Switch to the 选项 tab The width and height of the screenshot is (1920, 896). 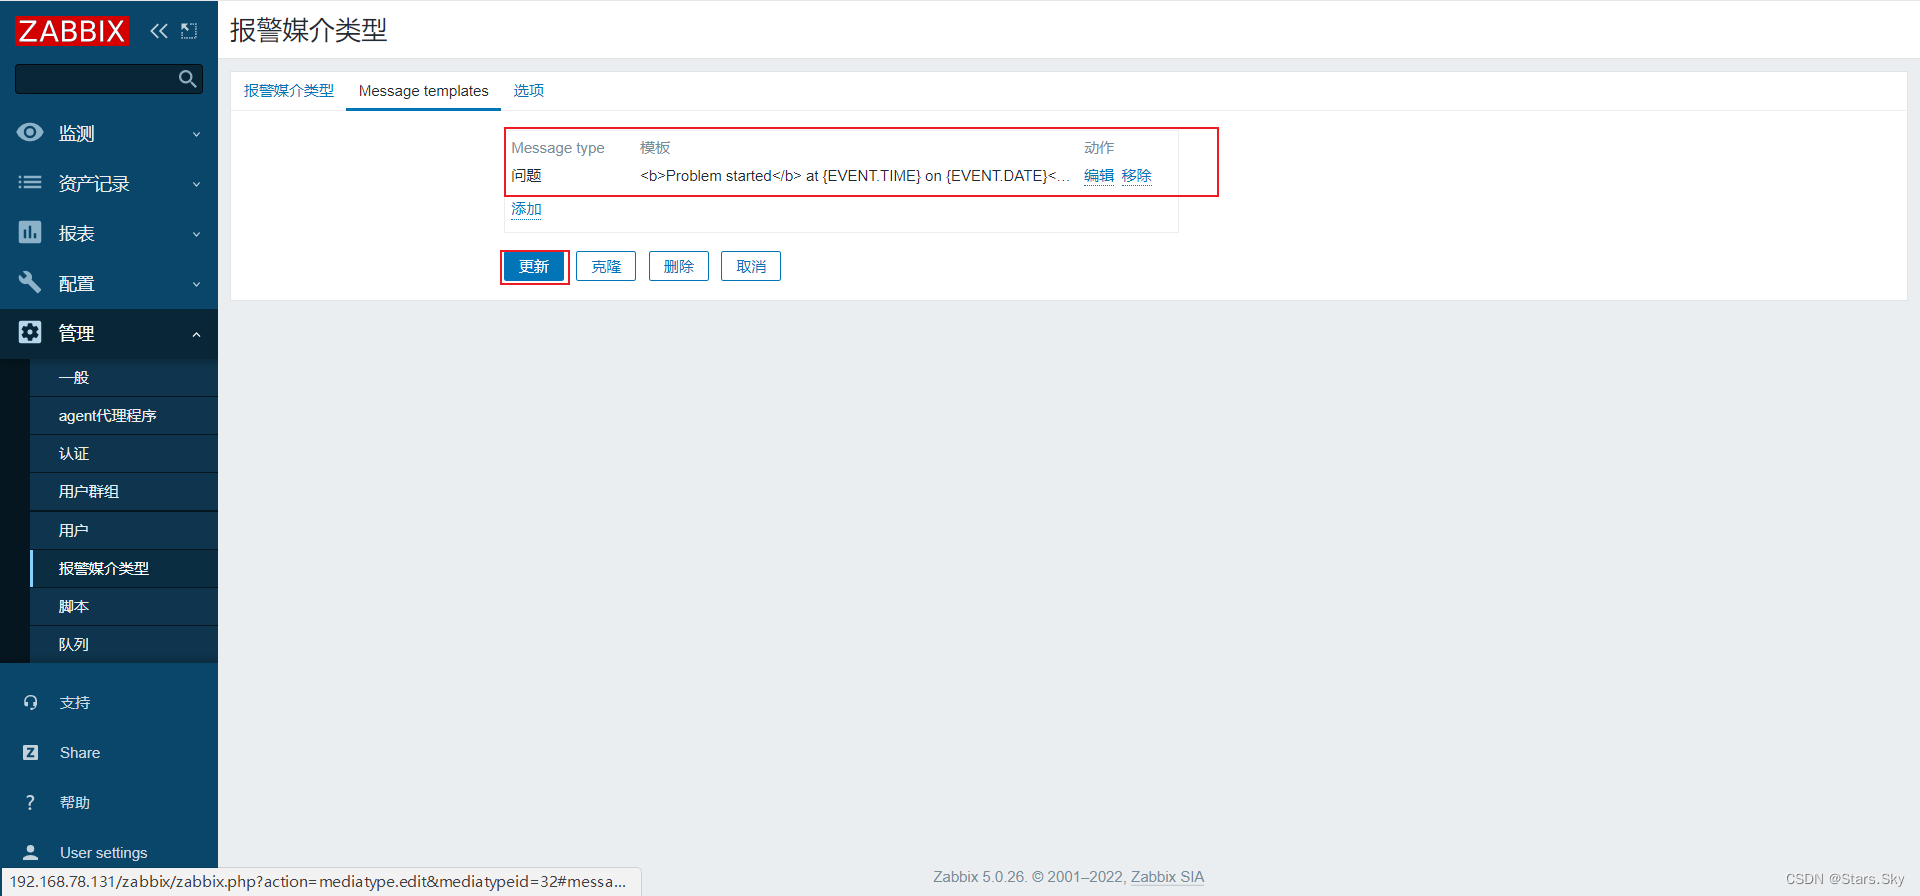tap(528, 91)
